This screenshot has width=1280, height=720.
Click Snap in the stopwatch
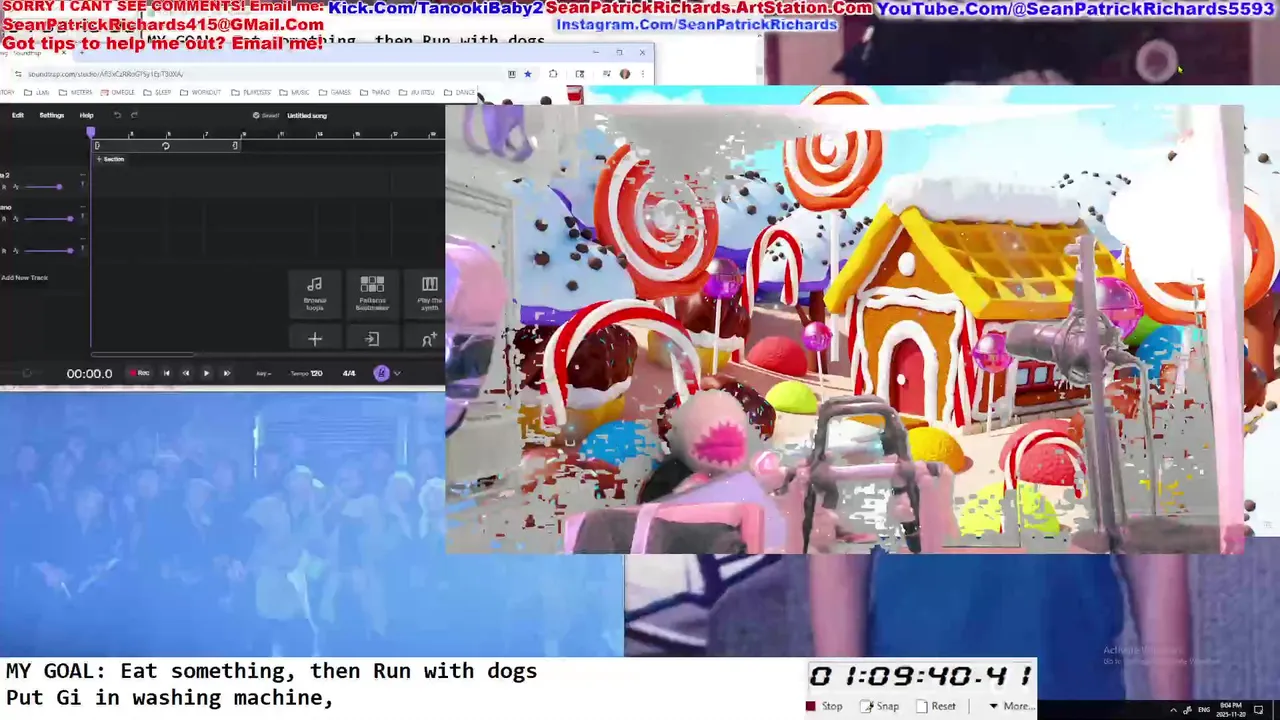[x=880, y=706]
